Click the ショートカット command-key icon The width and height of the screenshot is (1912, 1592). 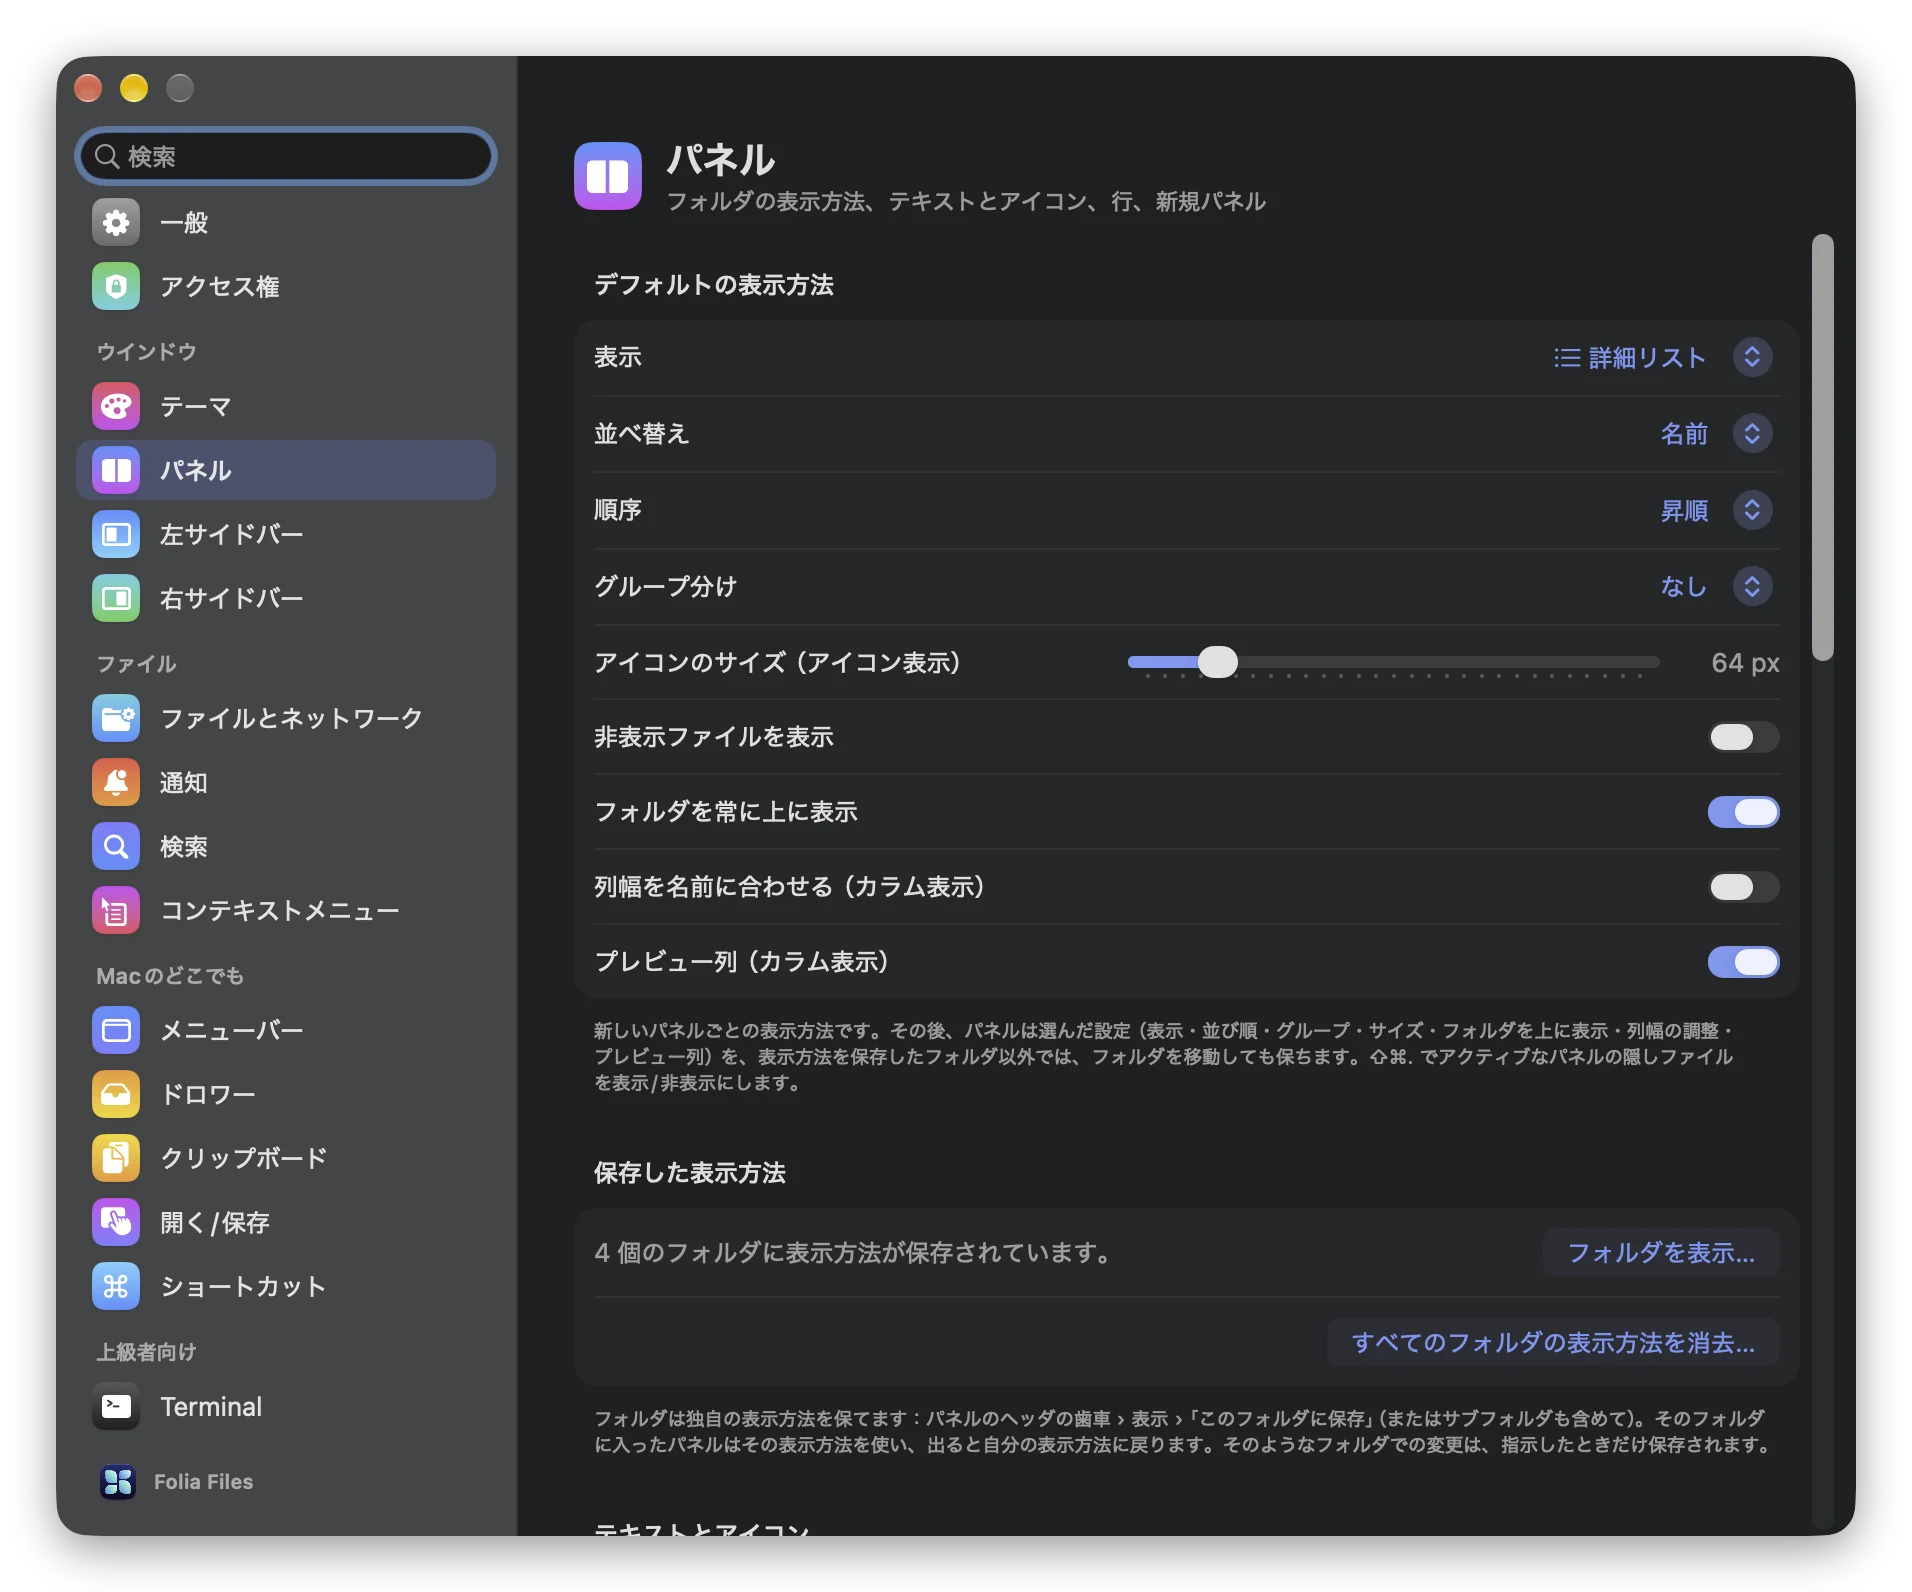(x=116, y=1286)
